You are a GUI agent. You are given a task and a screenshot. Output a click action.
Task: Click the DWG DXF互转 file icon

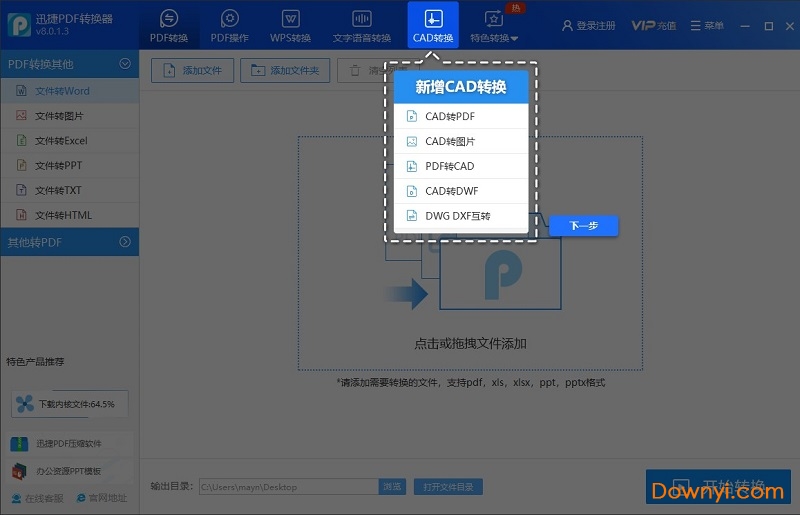click(411, 216)
